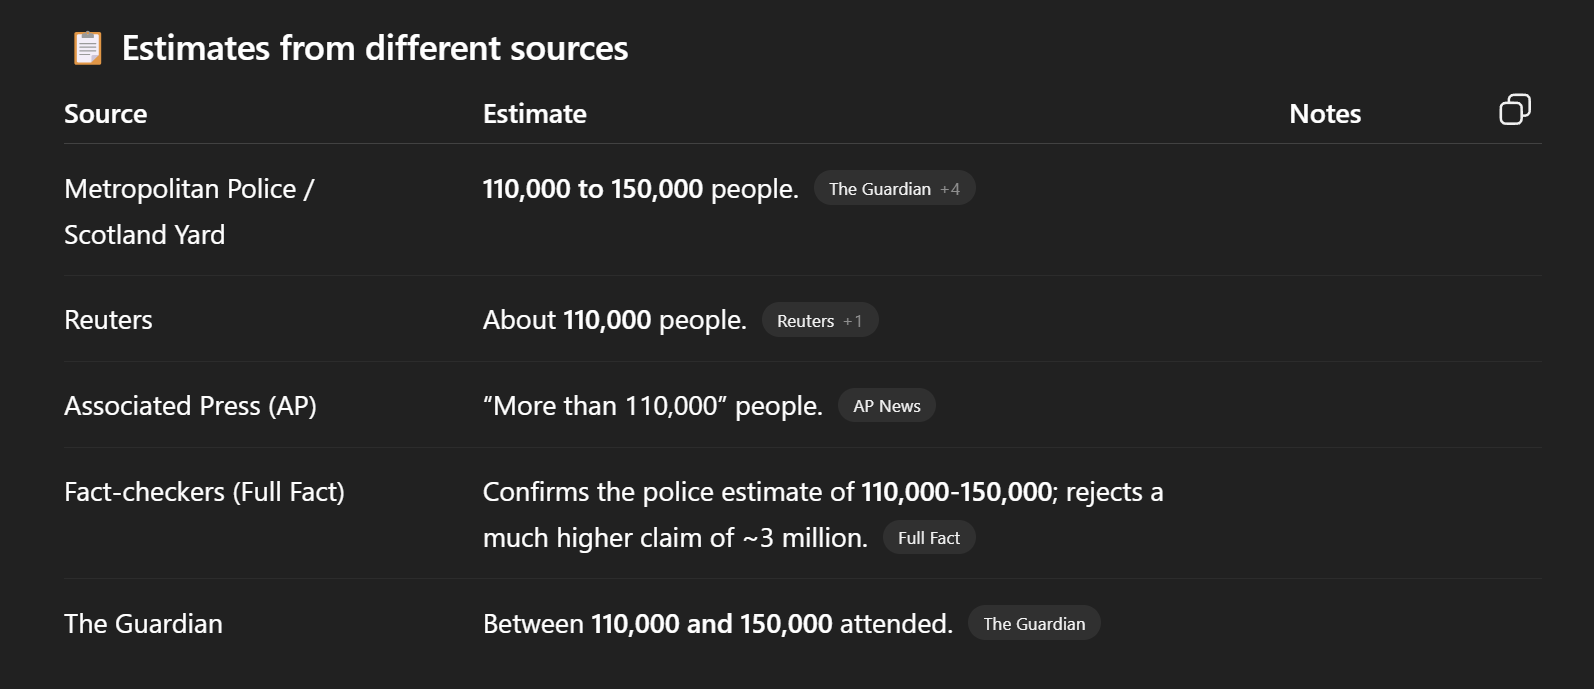The image size is (1594, 689).
Task: Click the "Estimates from different sources" heading
Action: 374,48
